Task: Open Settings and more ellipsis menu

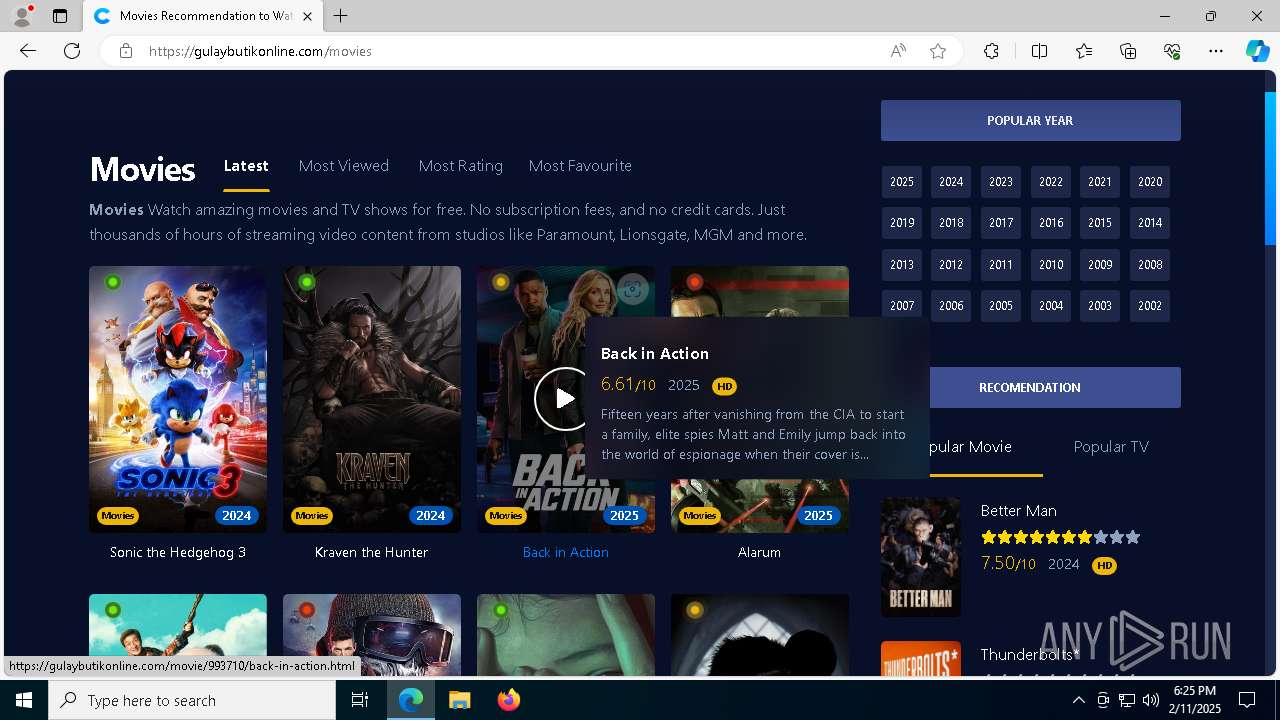Action: [x=1216, y=51]
